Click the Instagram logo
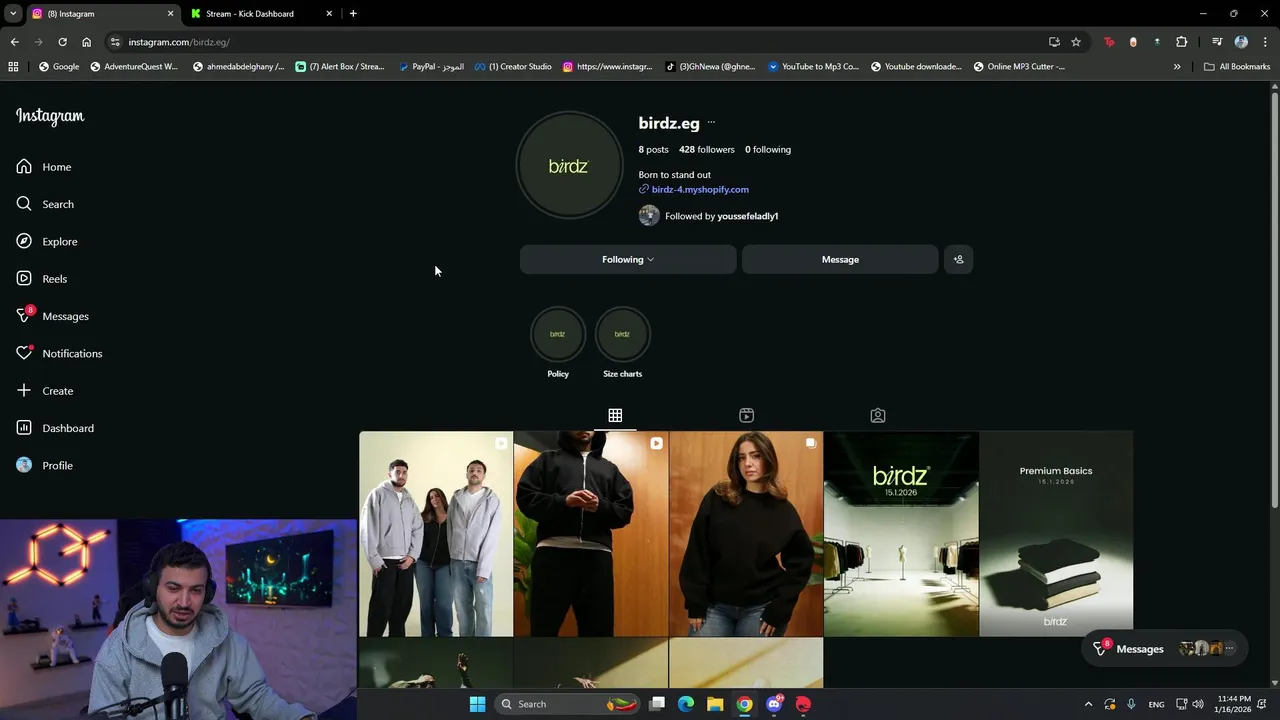 coord(50,116)
